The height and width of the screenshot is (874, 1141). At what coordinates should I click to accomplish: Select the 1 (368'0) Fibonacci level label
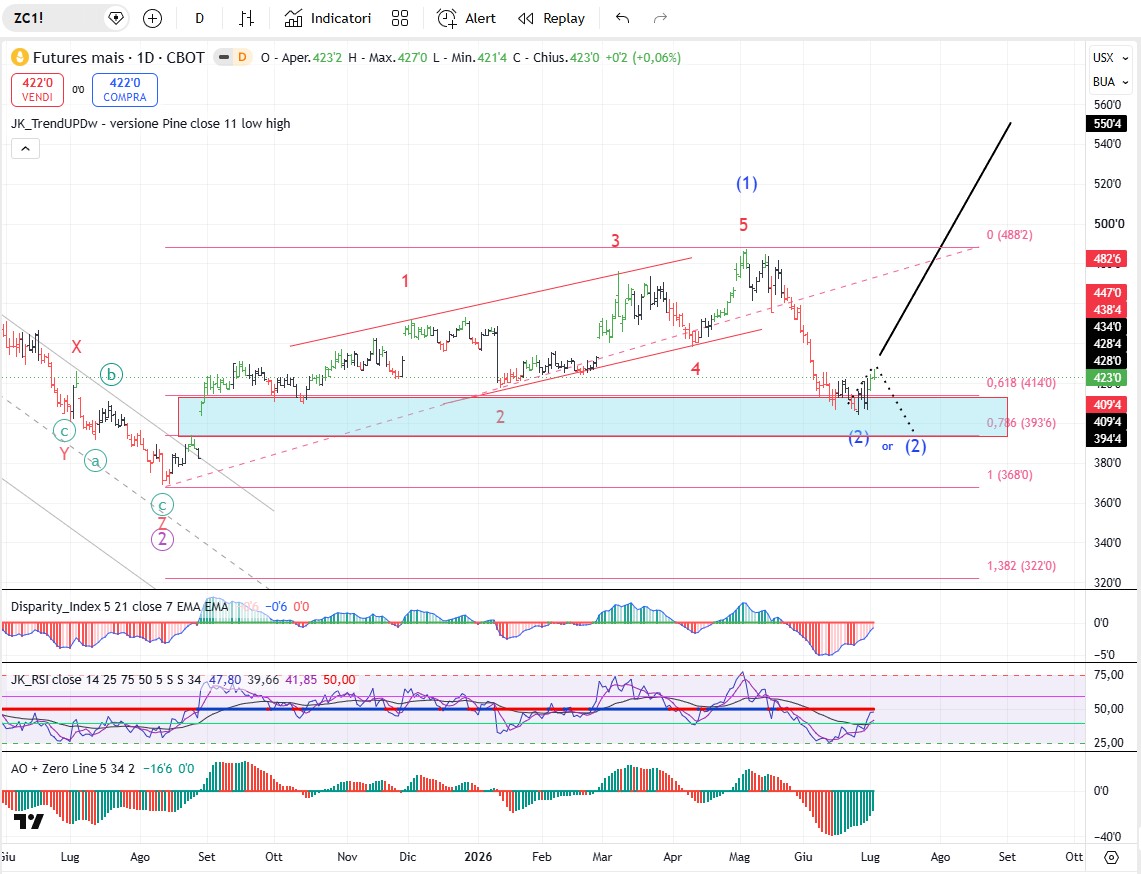pyautogui.click(x=1009, y=474)
